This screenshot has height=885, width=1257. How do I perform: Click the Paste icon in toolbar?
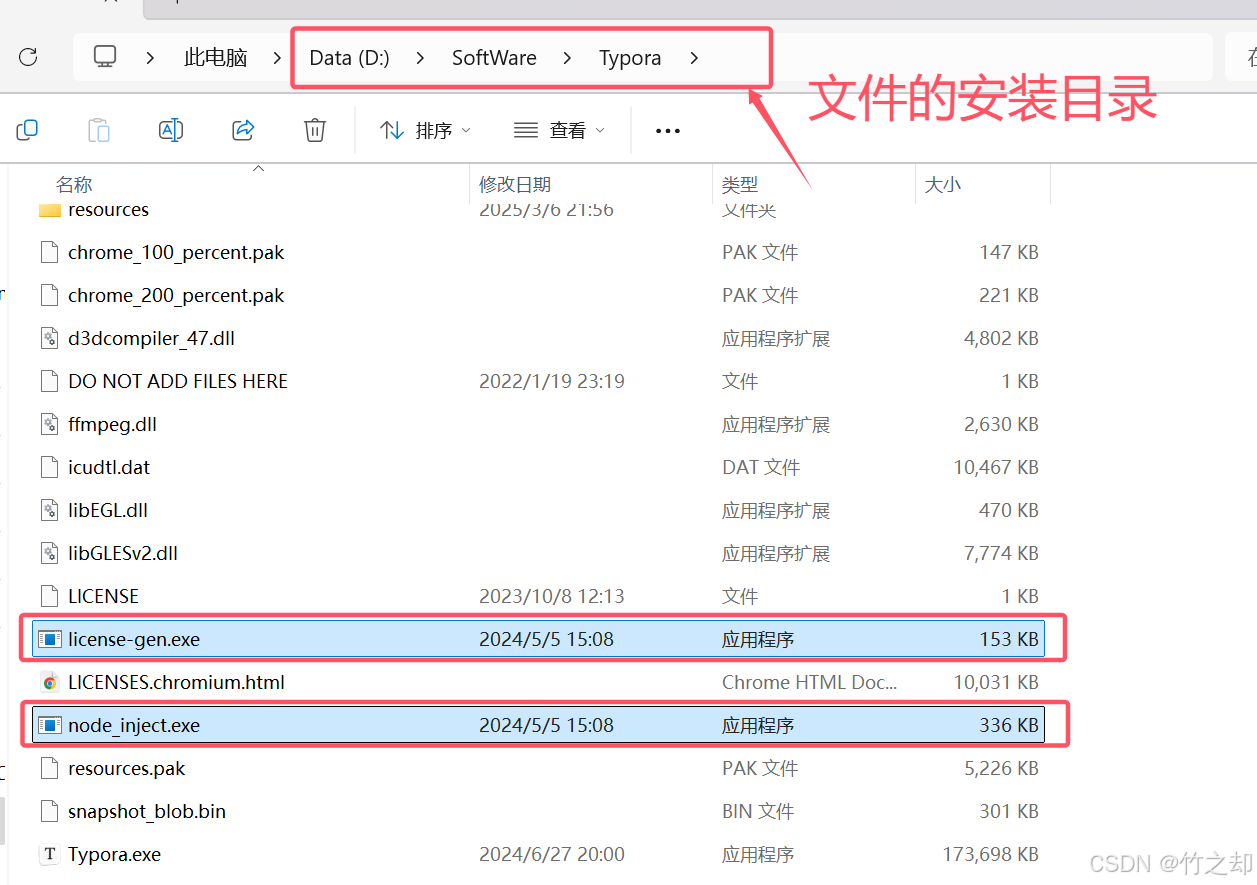click(99, 130)
